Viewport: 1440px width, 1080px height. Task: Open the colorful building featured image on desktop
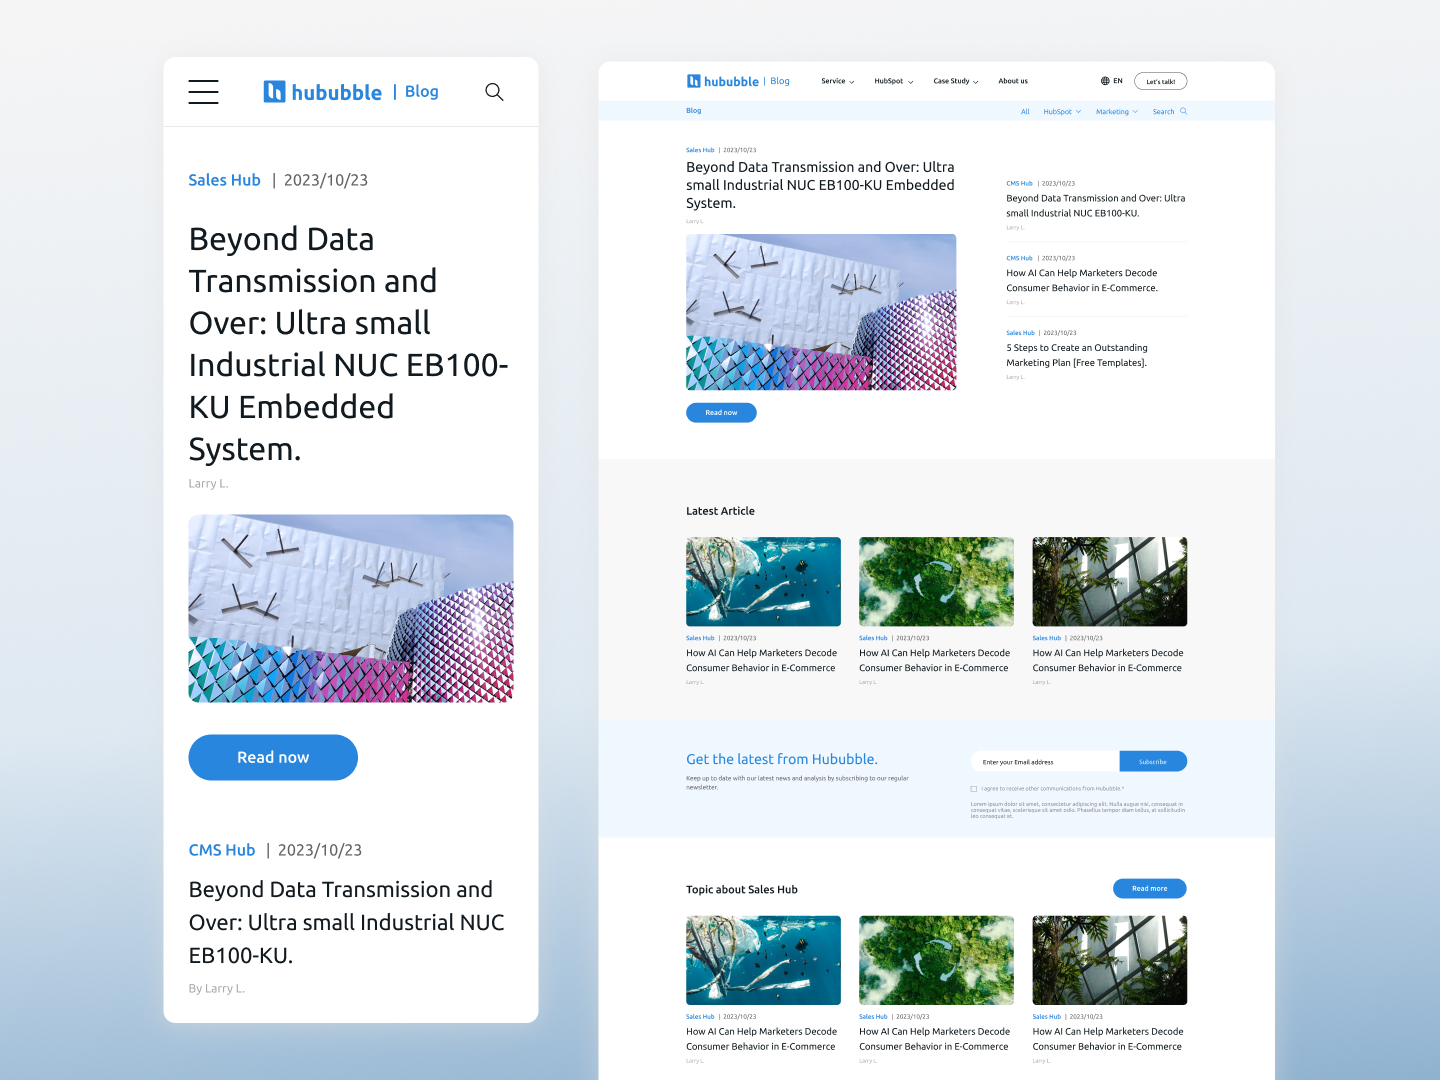(820, 312)
